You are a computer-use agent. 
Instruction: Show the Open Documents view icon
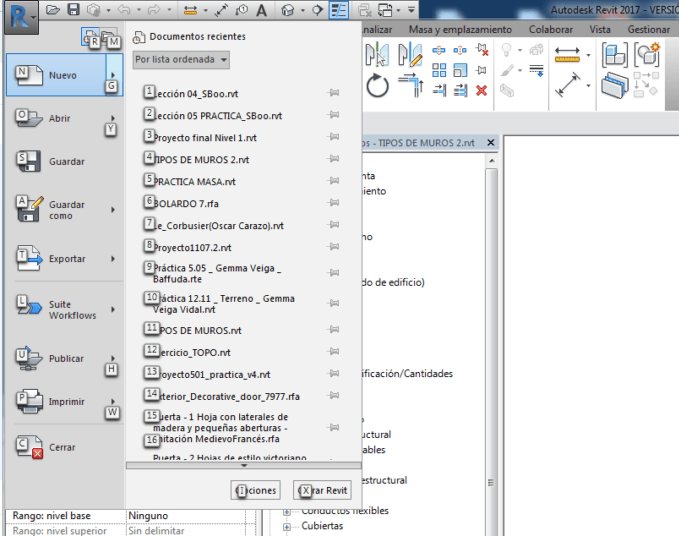(109, 37)
